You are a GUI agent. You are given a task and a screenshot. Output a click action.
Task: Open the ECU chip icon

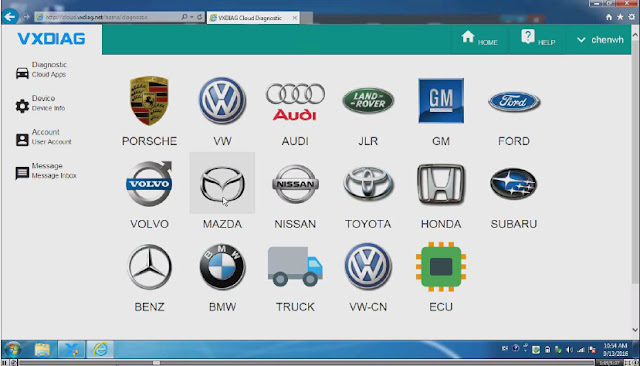click(441, 267)
